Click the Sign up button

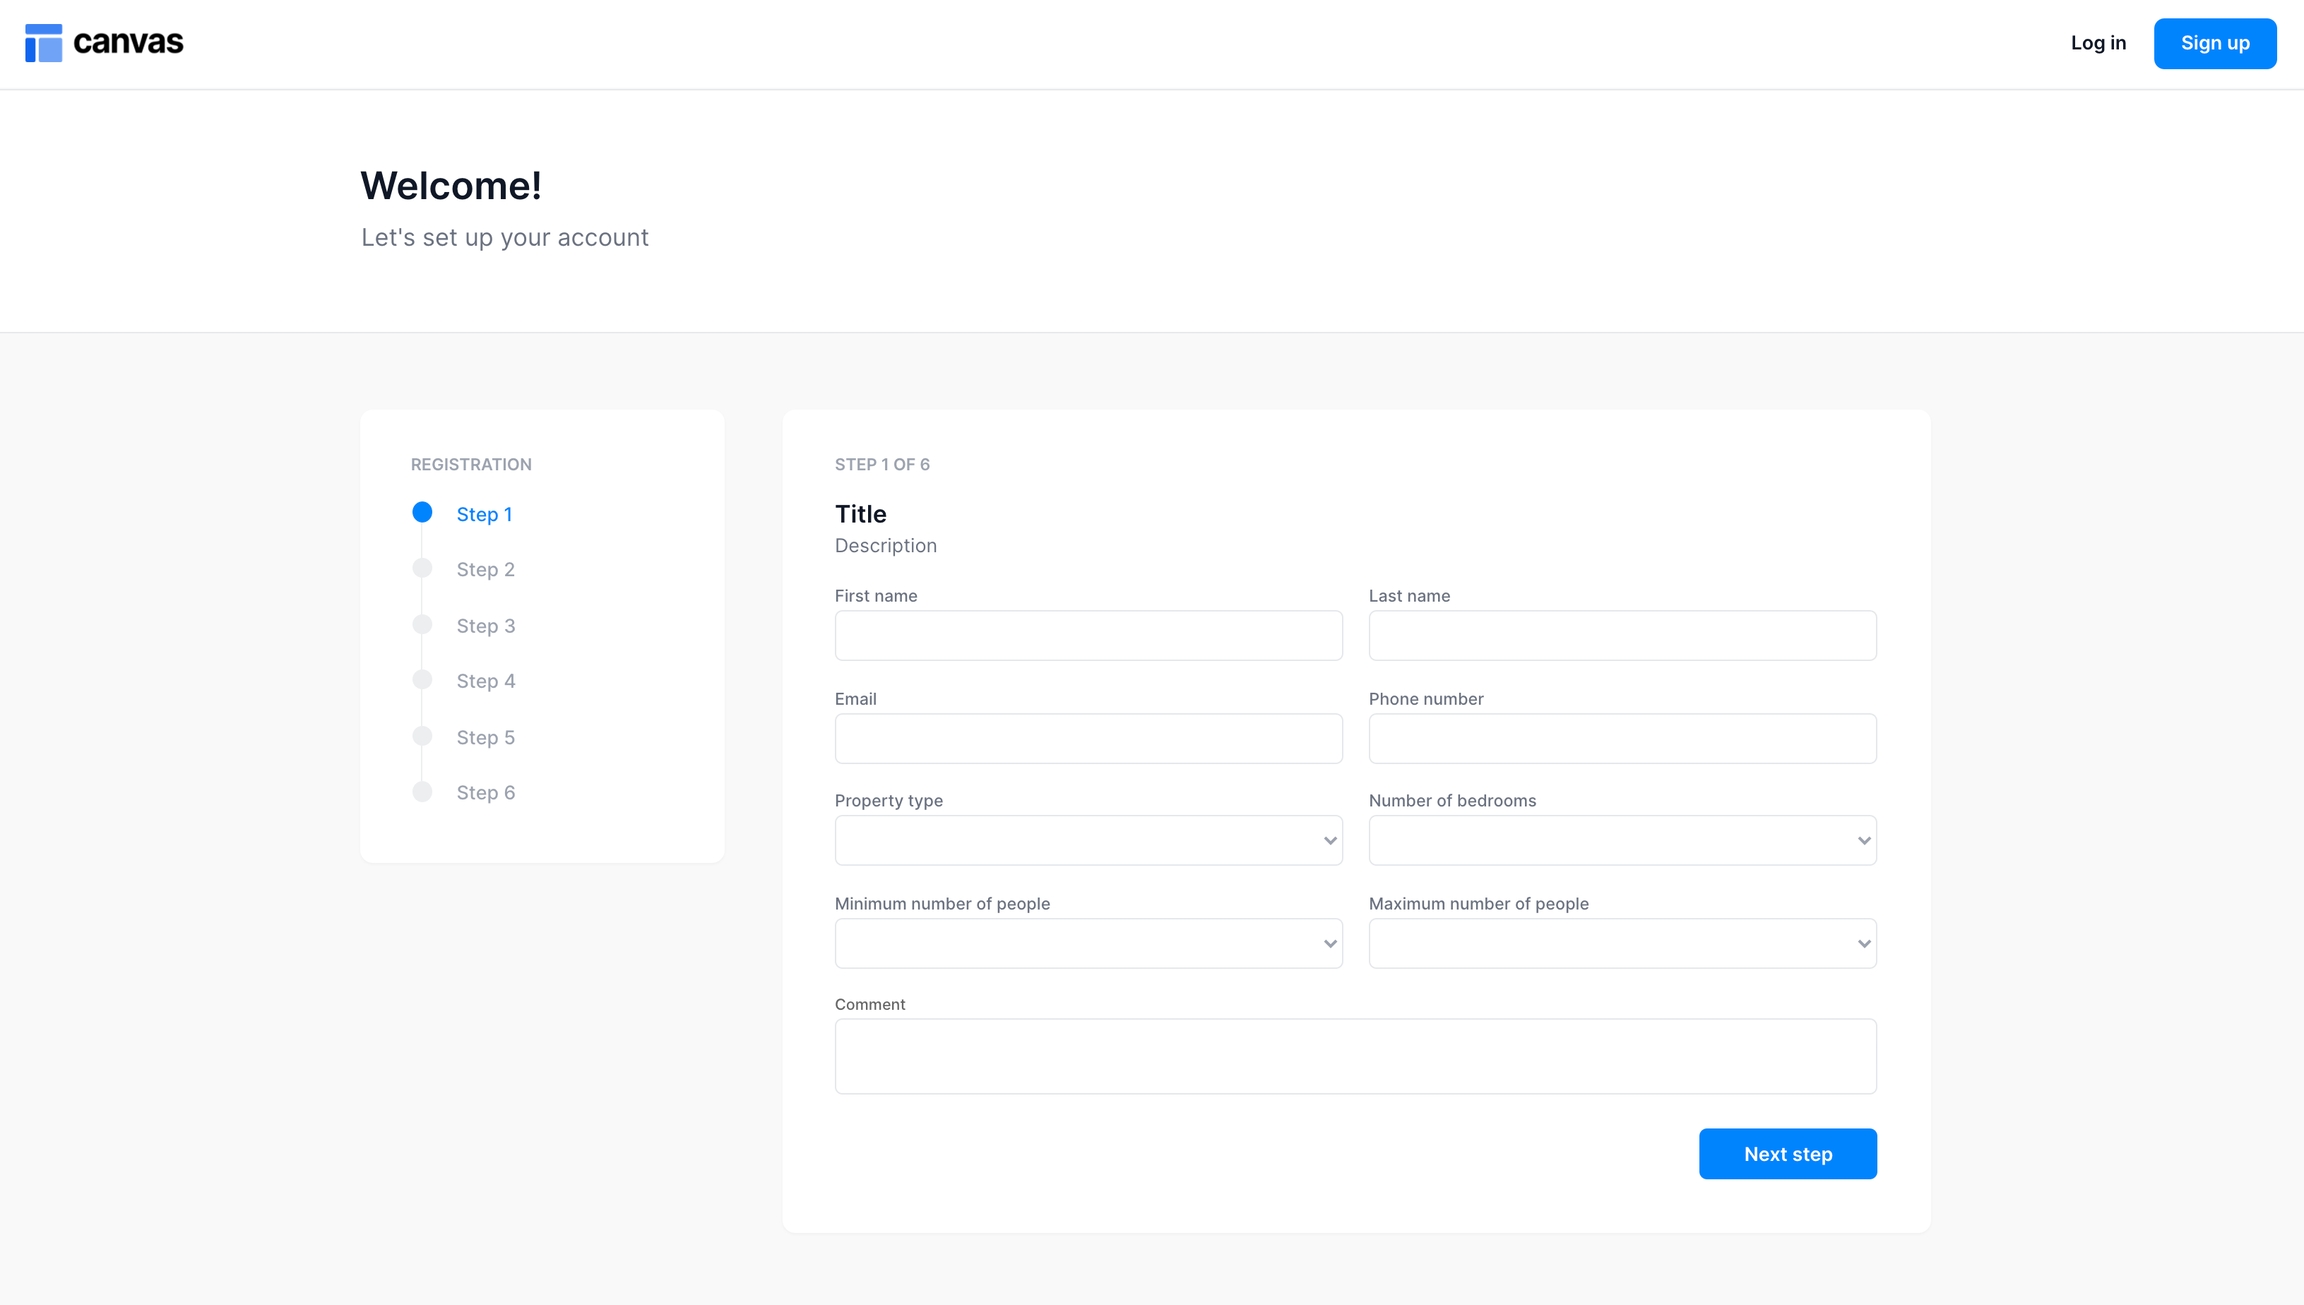(x=2214, y=43)
